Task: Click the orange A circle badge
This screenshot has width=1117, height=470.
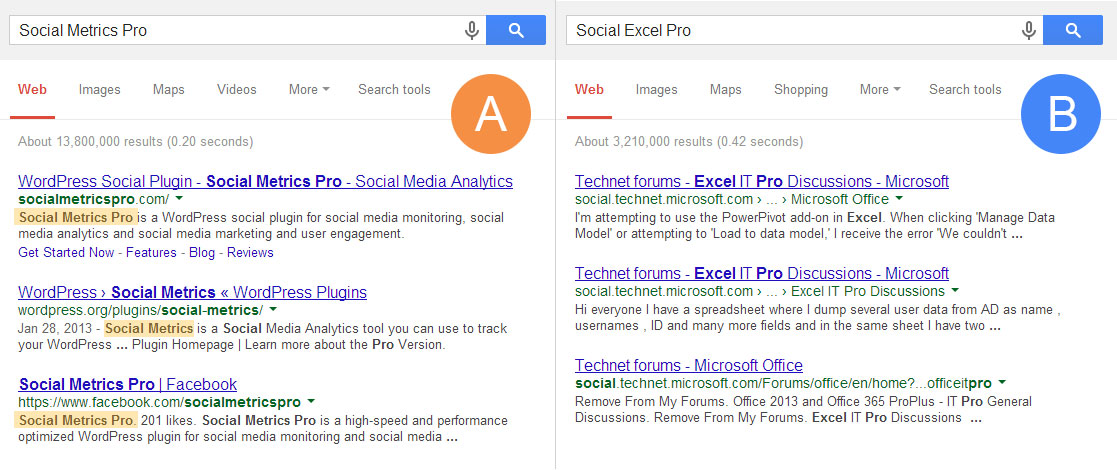Action: click(x=491, y=114)
